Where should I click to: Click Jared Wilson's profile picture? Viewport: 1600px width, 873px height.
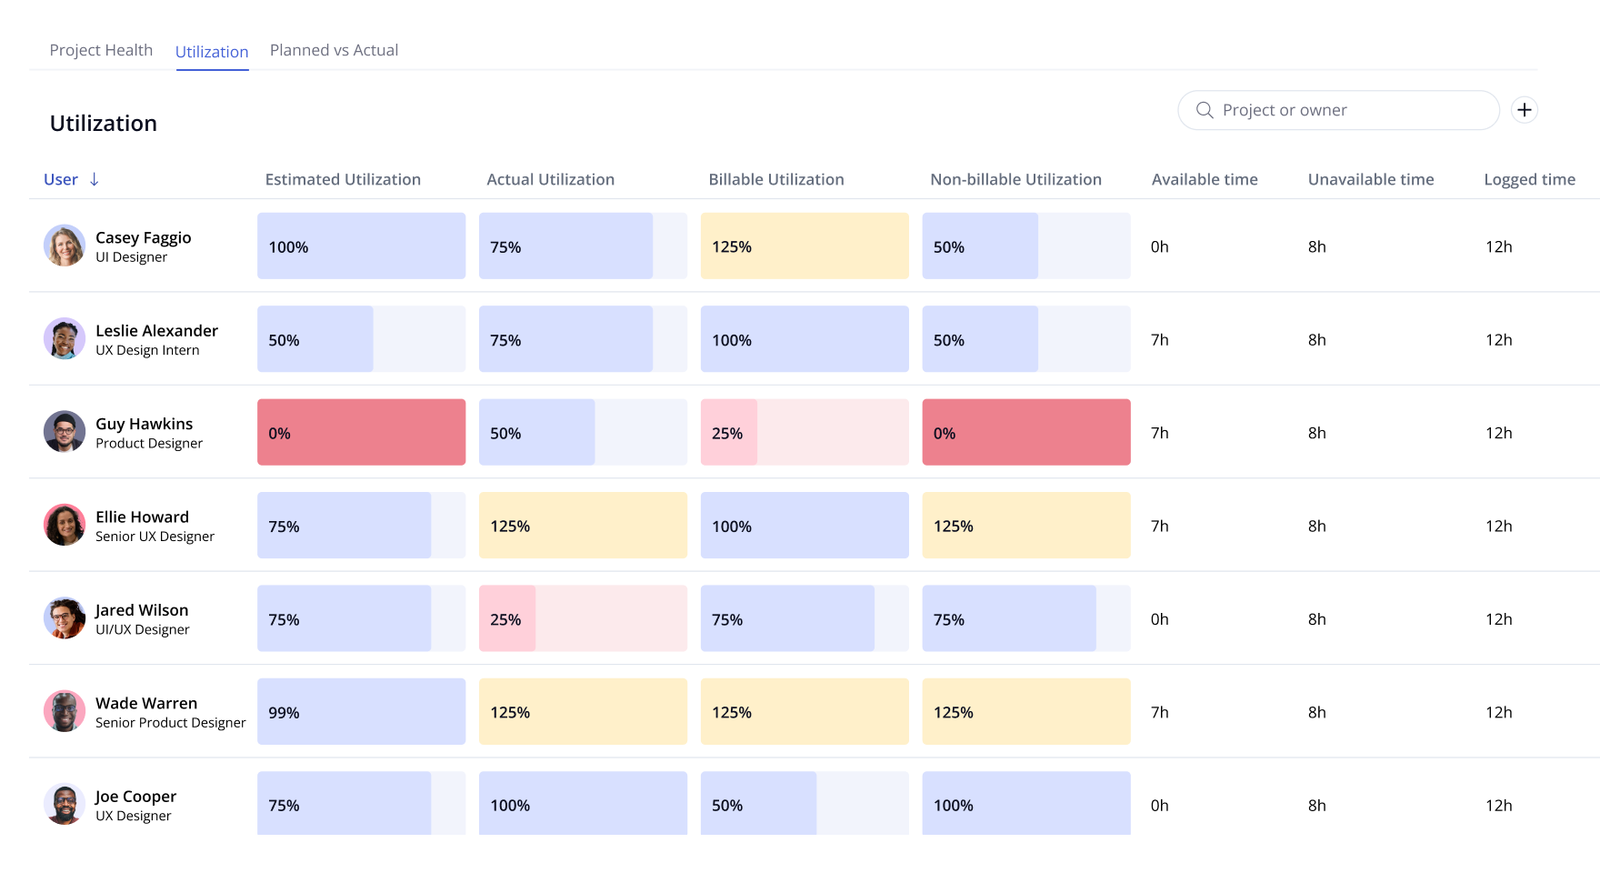pyautogui.click(x=64, y=617)
